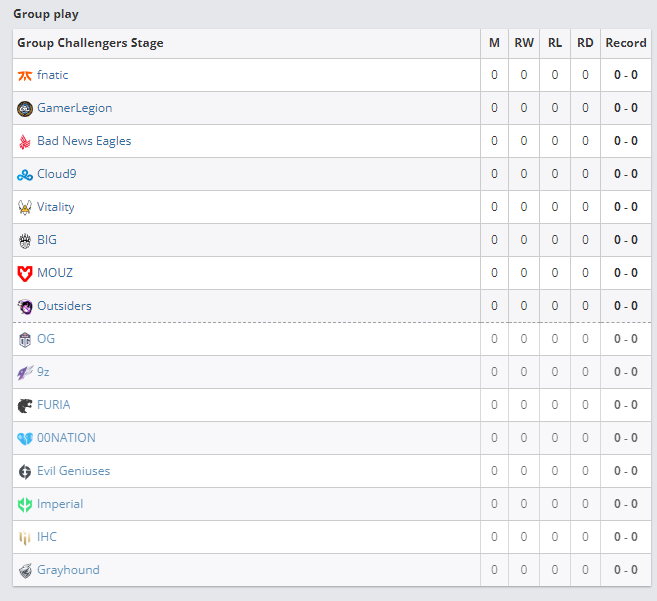Open the IHC team link
This screenshot has height=601, width=657.
pyautogui.click(x=47, y=537)
